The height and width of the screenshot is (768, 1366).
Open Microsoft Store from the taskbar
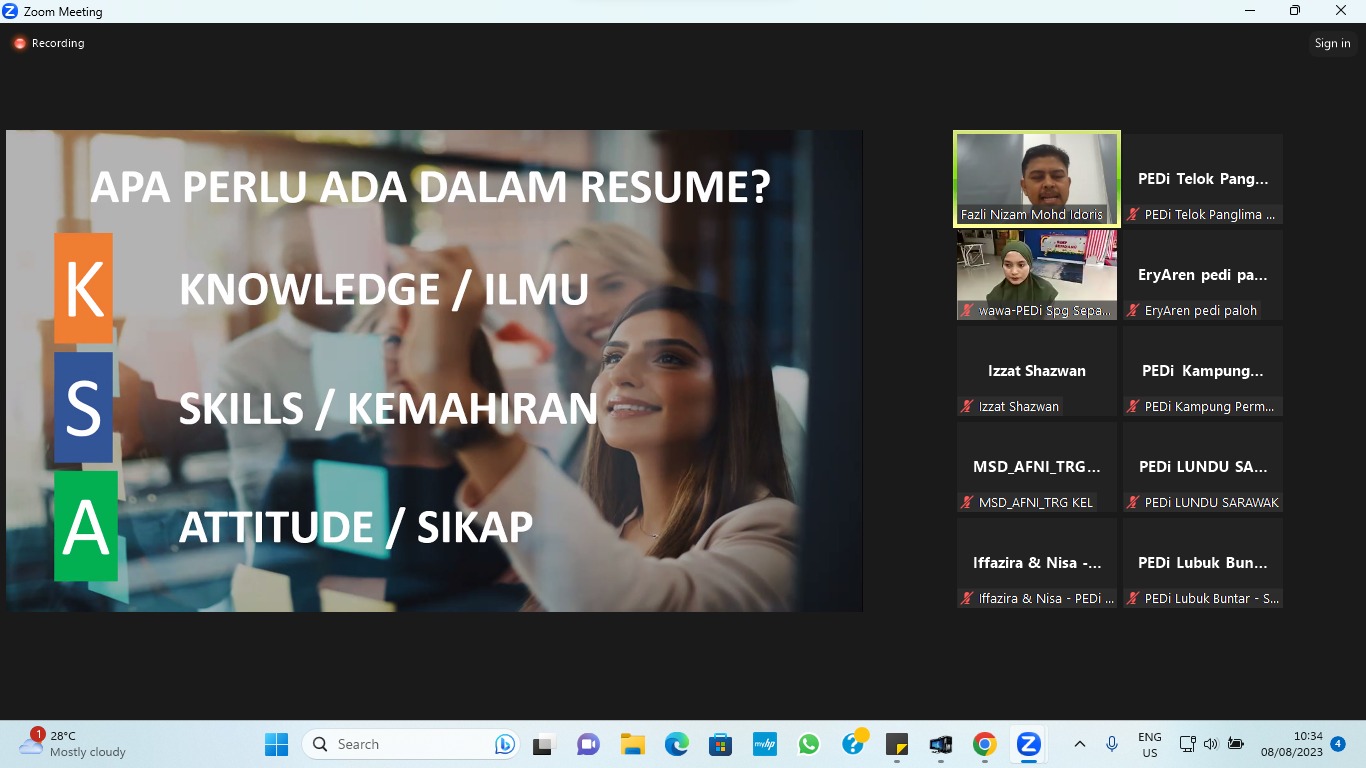[x=720, y=744]
